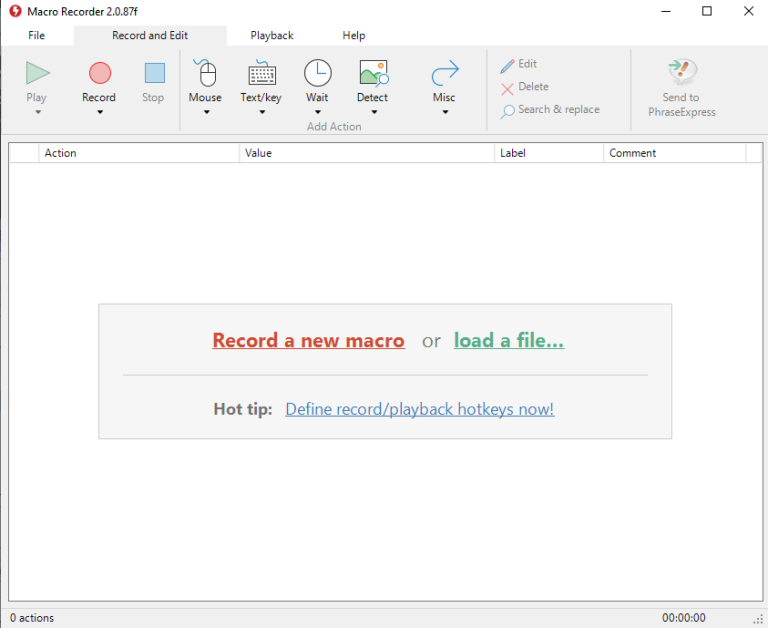
Task: Expand the Play dropdown arrow
Action: pos(38,112)
